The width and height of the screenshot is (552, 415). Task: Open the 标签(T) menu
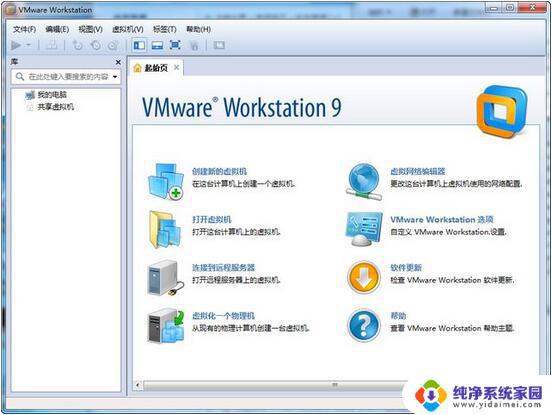164,29
